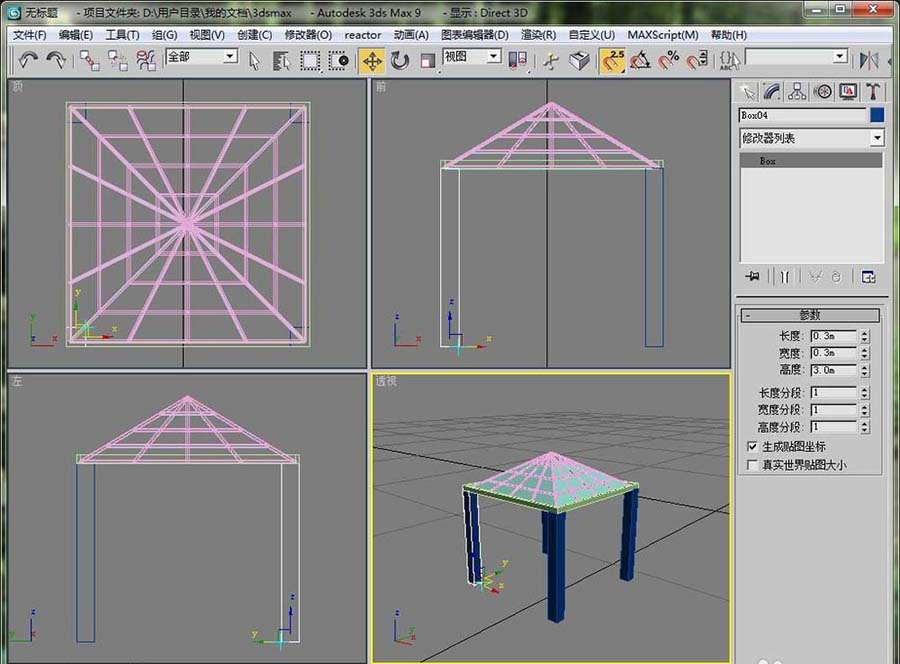This screenshot has height=664, width=900.
Task: Activate the Select and Scale tool
Action: [428, 61]
